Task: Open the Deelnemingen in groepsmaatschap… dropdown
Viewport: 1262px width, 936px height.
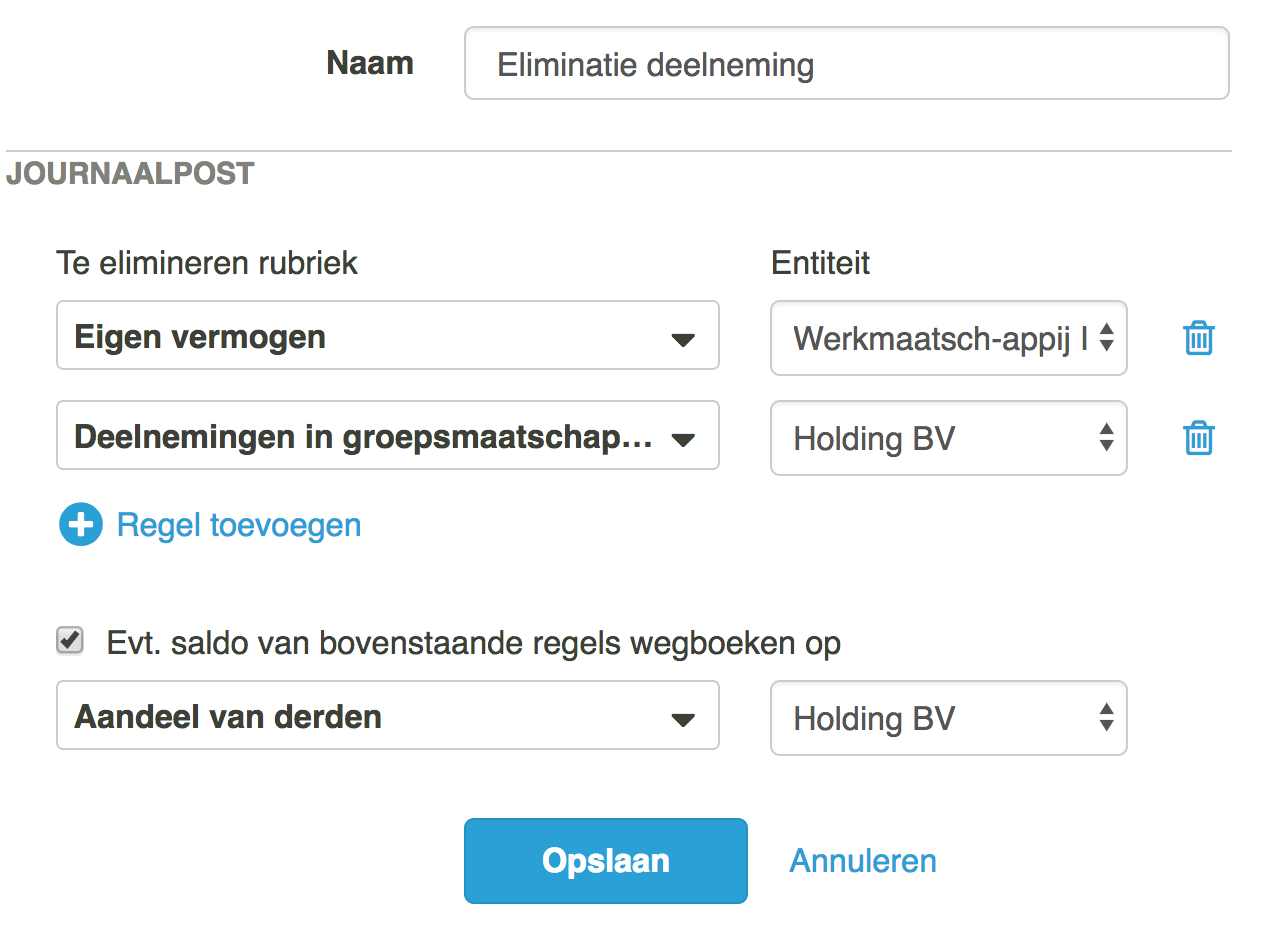Action: click(x=388, y=435)
